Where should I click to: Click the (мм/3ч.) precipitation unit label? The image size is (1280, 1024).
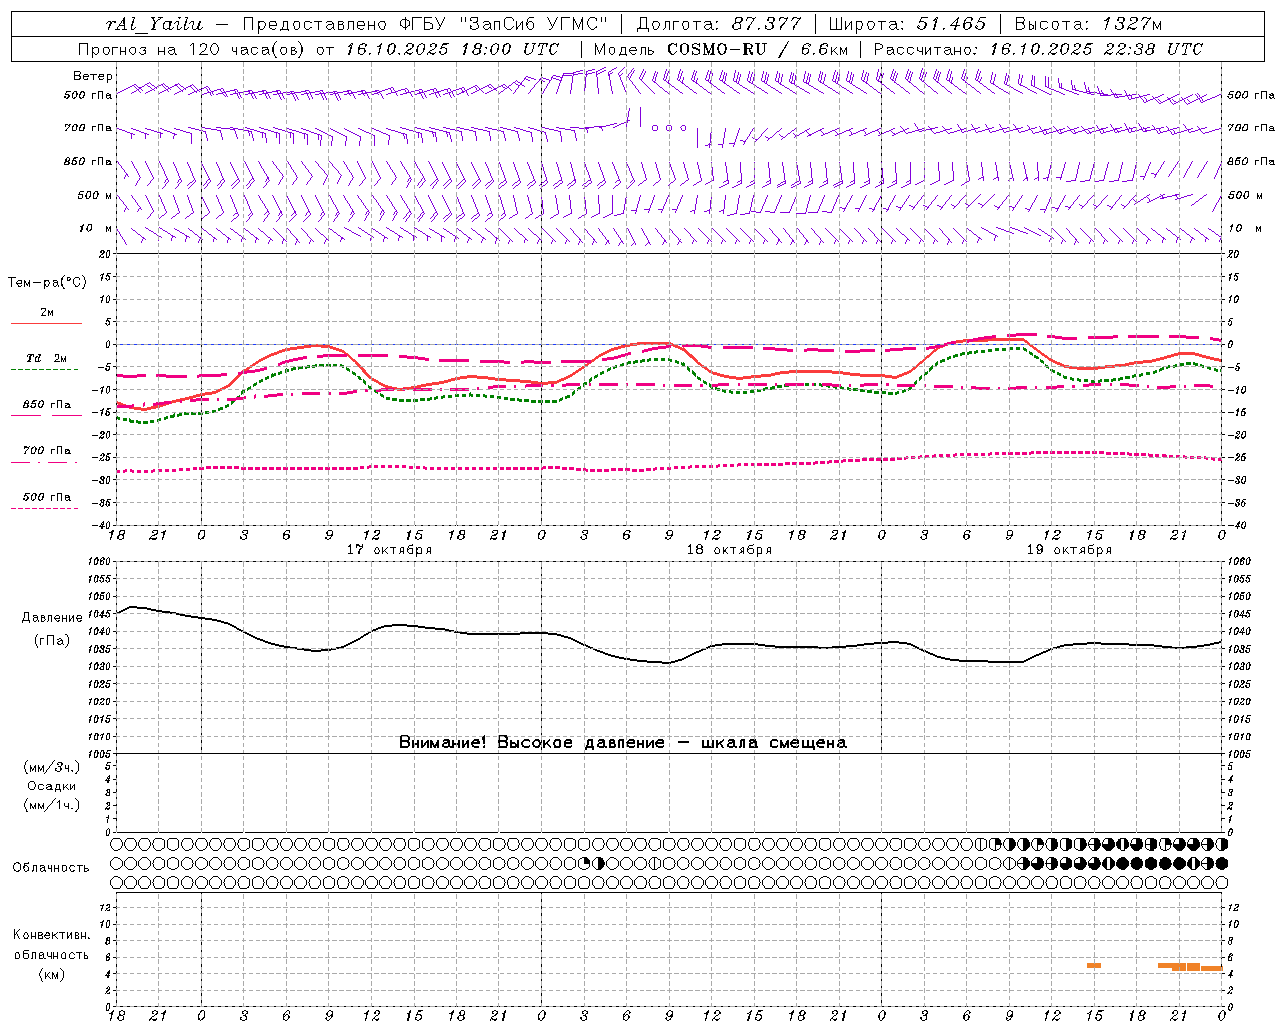click(52, 767)
